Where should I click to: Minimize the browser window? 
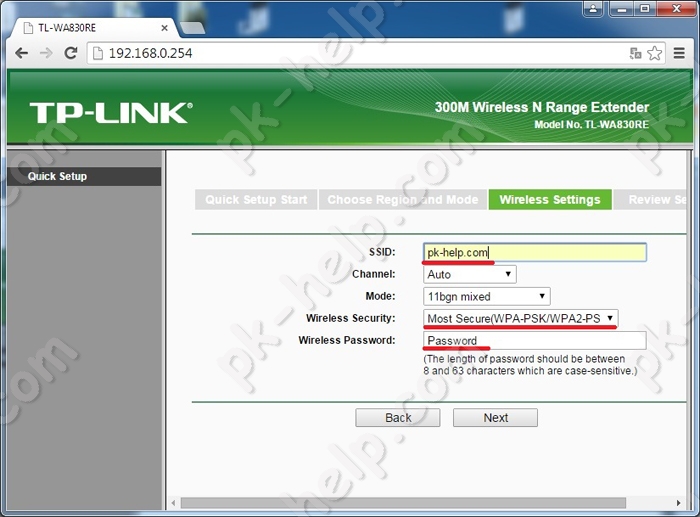[x=621, y=8]
